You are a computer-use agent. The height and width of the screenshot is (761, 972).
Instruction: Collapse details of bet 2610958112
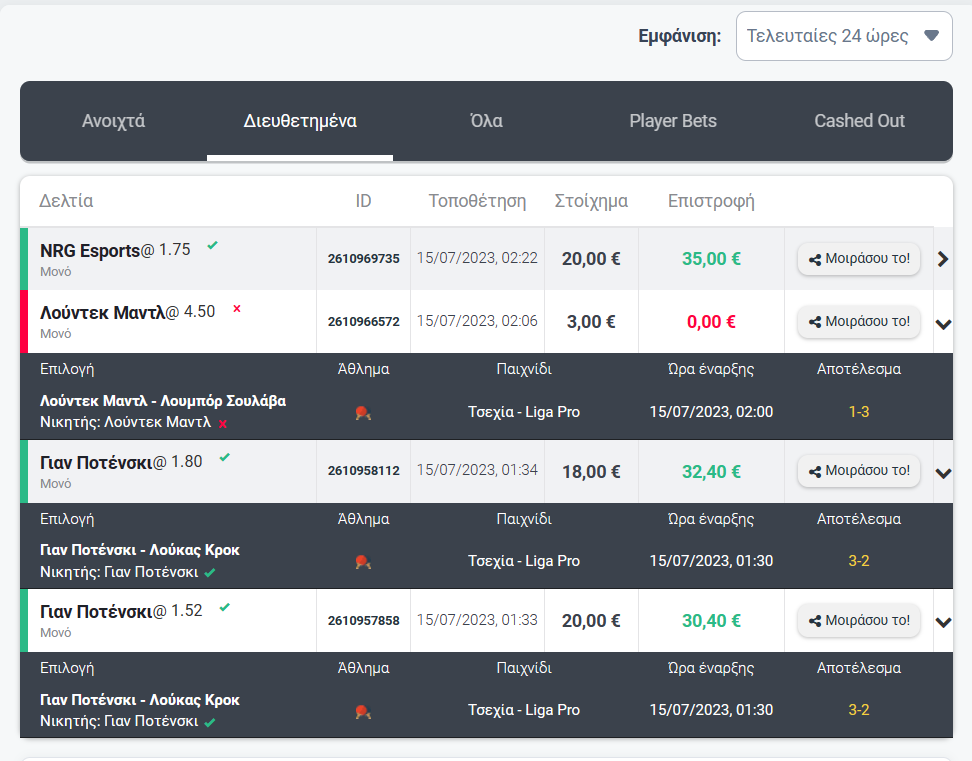pos(943,473)
